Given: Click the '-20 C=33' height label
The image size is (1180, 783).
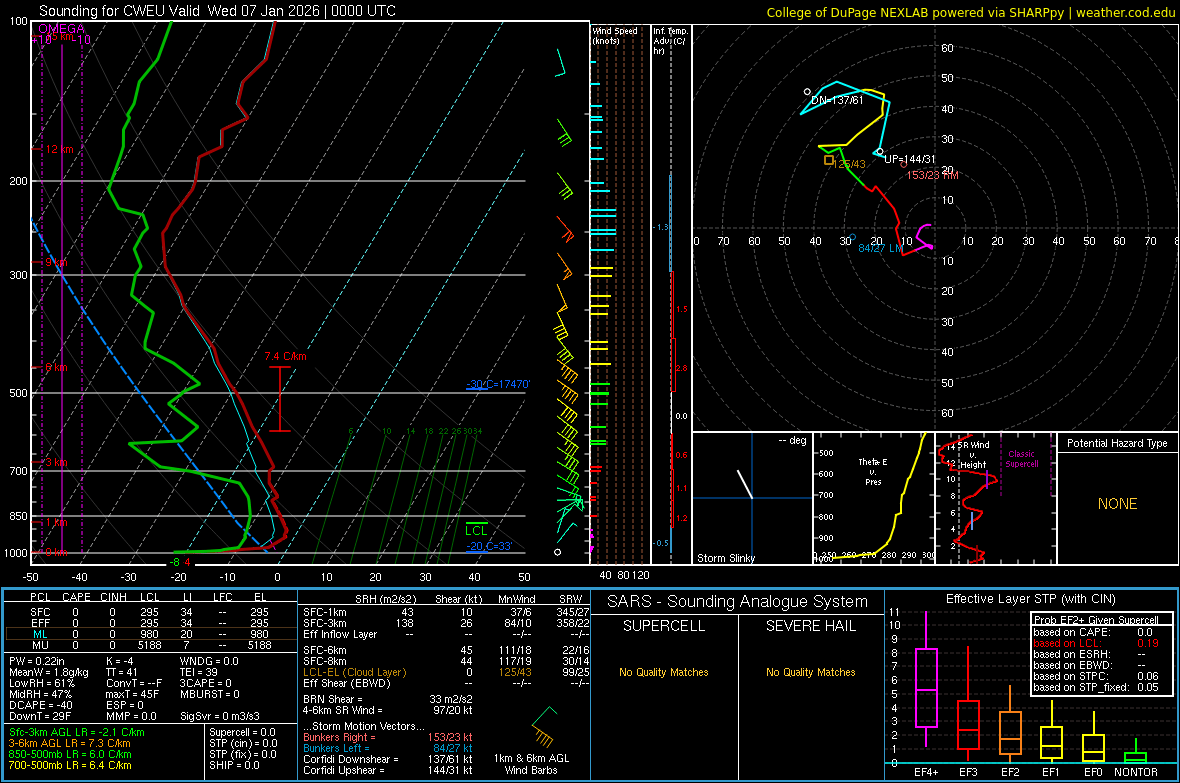Looking at the screenshot, I should (489, 546).
